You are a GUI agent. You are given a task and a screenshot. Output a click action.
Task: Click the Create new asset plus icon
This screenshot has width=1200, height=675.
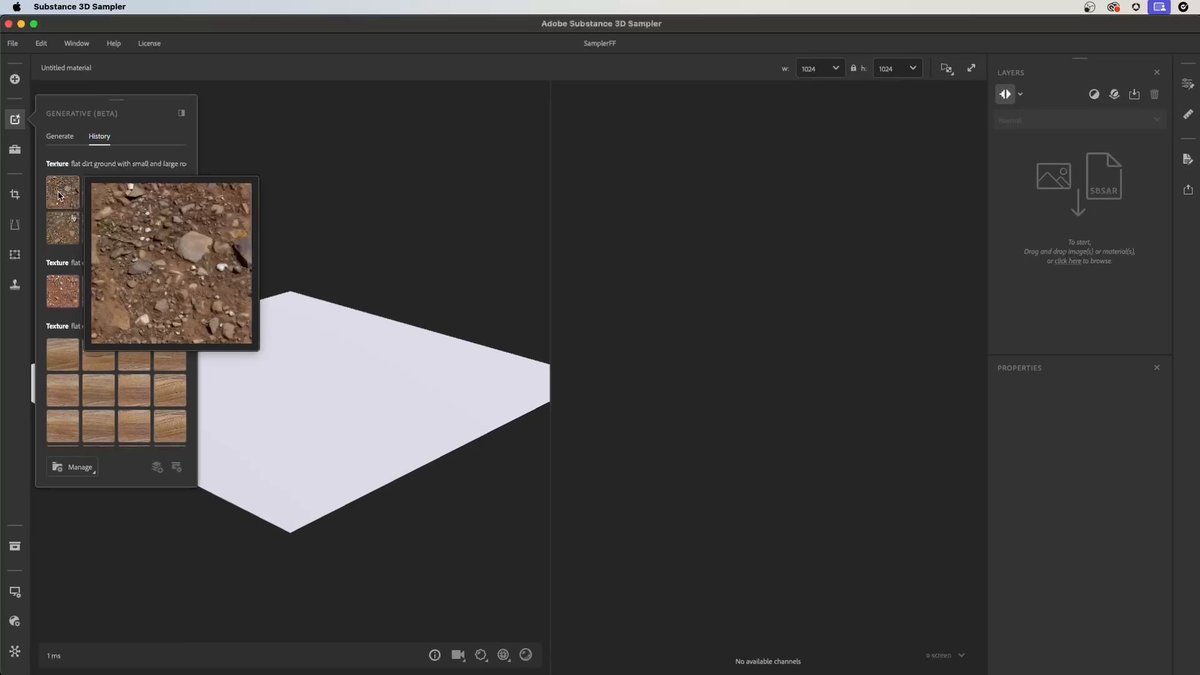point(15,79)
